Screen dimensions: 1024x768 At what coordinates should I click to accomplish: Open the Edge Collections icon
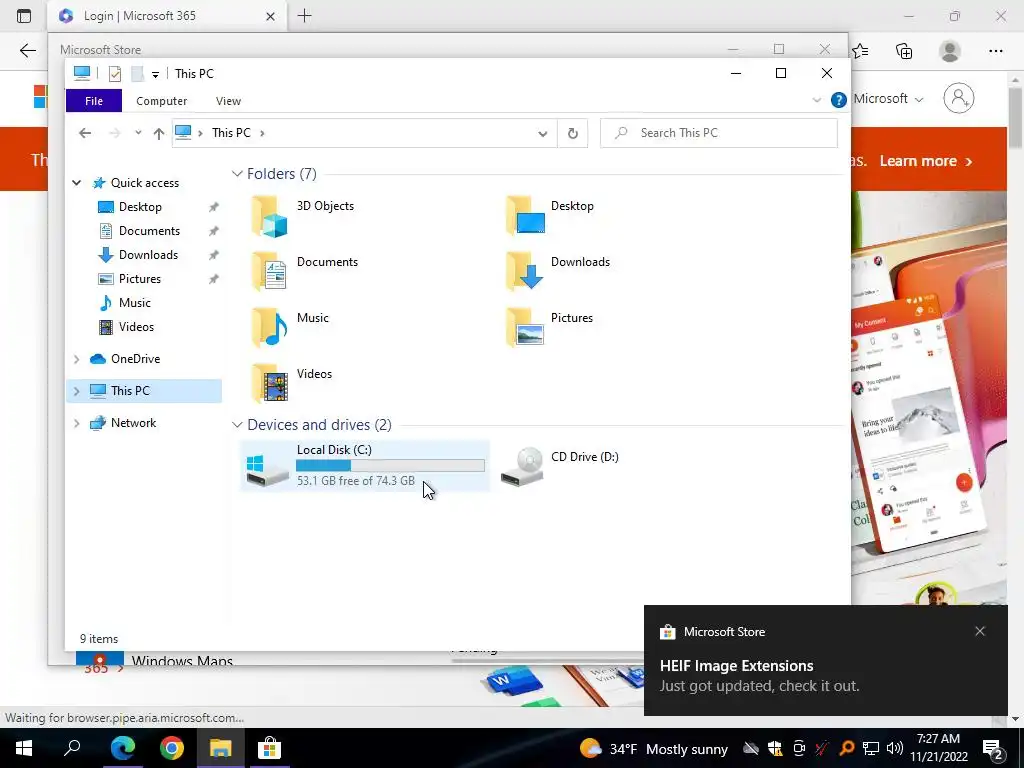pos(904,51)
